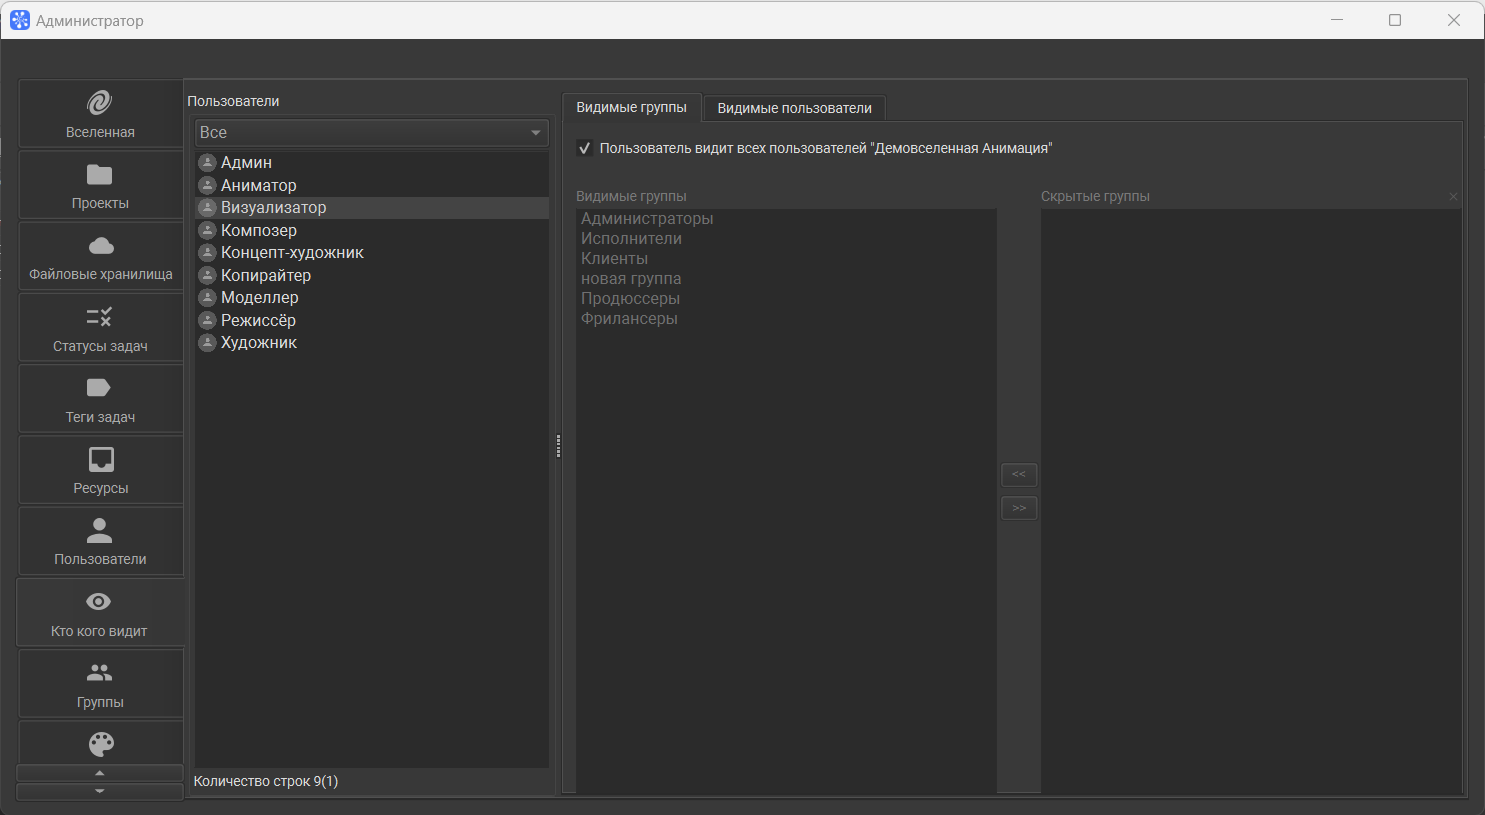
Task: Select user Админ in the list
Action: point(372,162)
